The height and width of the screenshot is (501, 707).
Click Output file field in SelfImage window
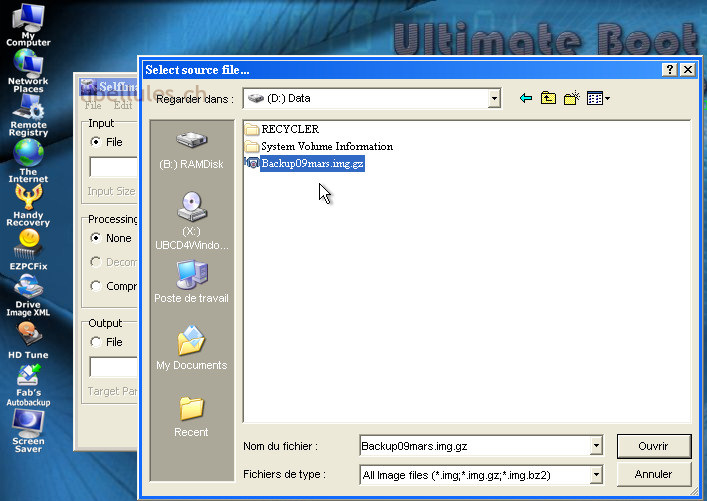[x=113, y=367]
